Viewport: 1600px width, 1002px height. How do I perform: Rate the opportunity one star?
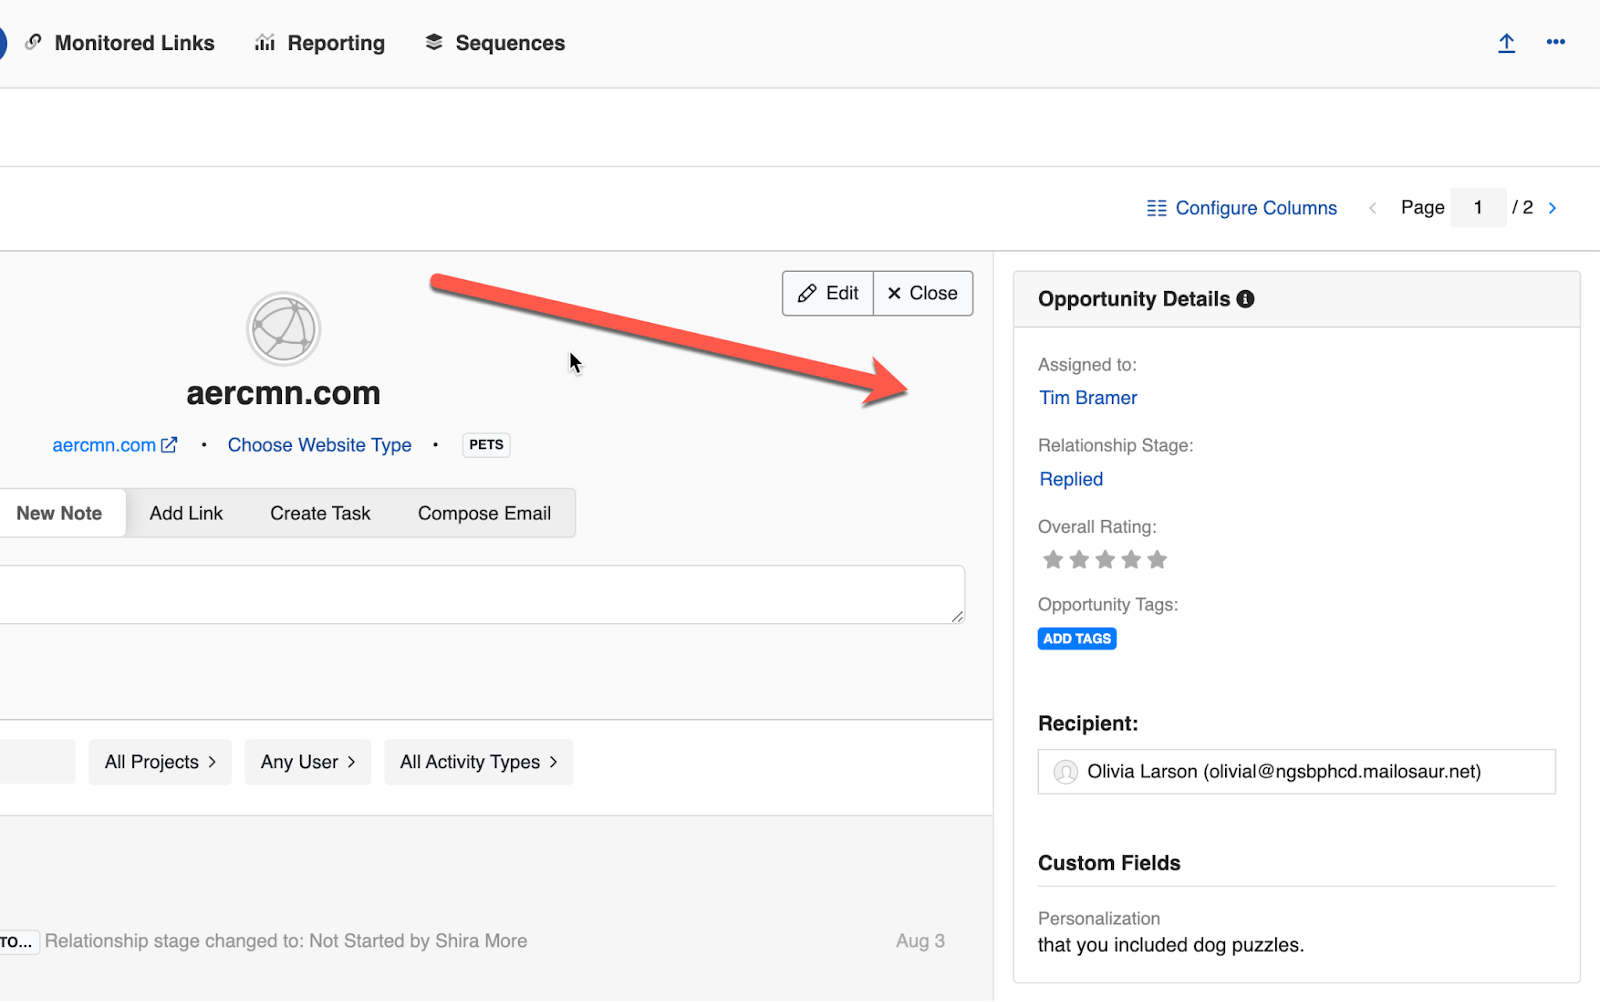[x=1053, y=560]
